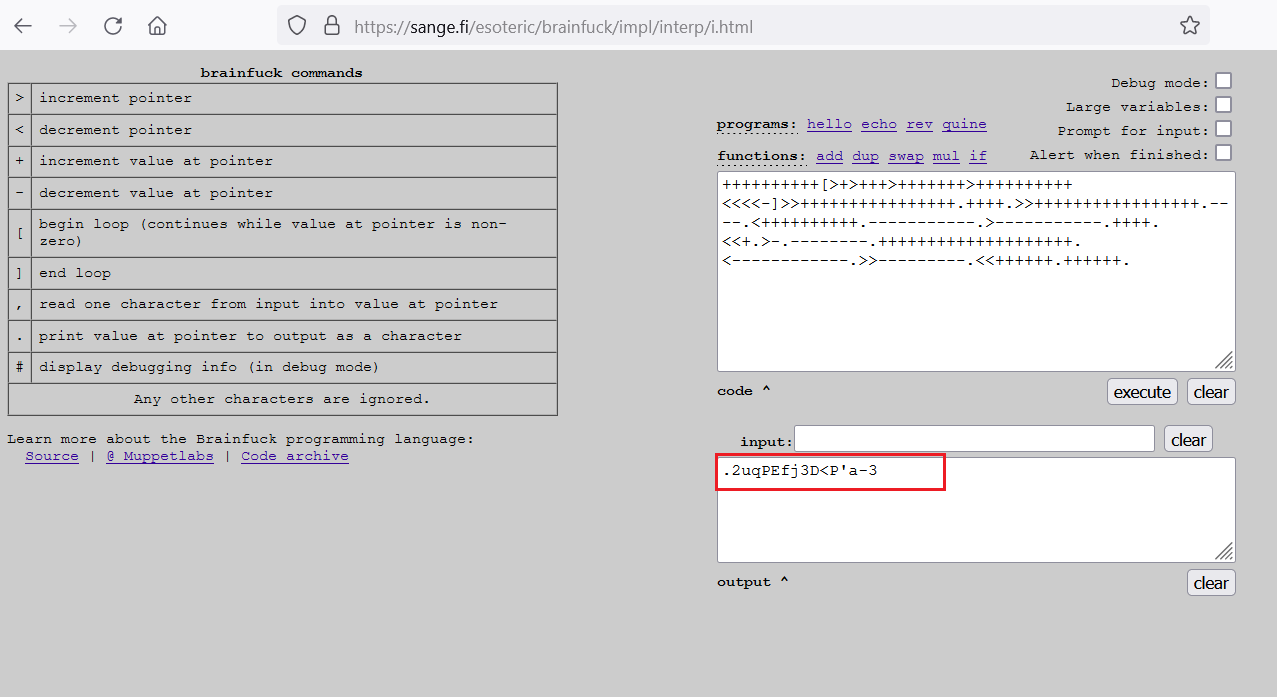Click the shield tracking protection icon

point(297,26)
